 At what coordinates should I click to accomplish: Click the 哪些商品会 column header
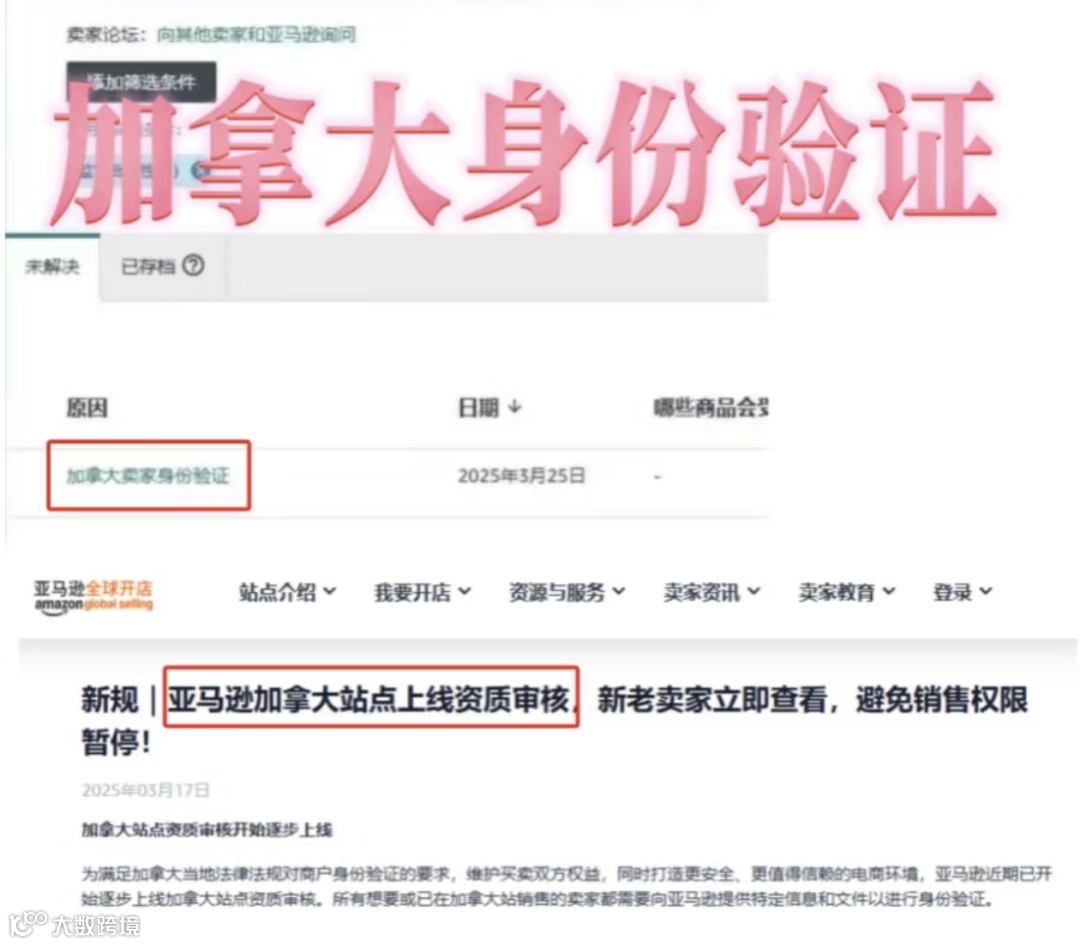tap(711, 408)
